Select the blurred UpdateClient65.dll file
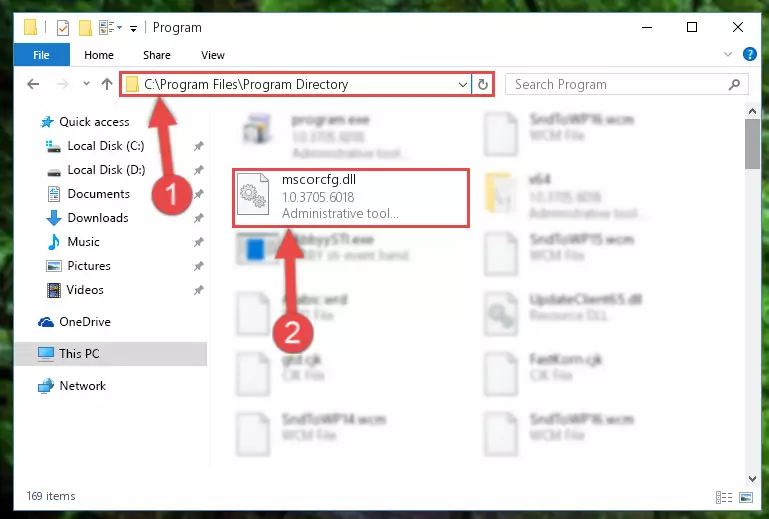769x519 pixels. click(563, 314)
